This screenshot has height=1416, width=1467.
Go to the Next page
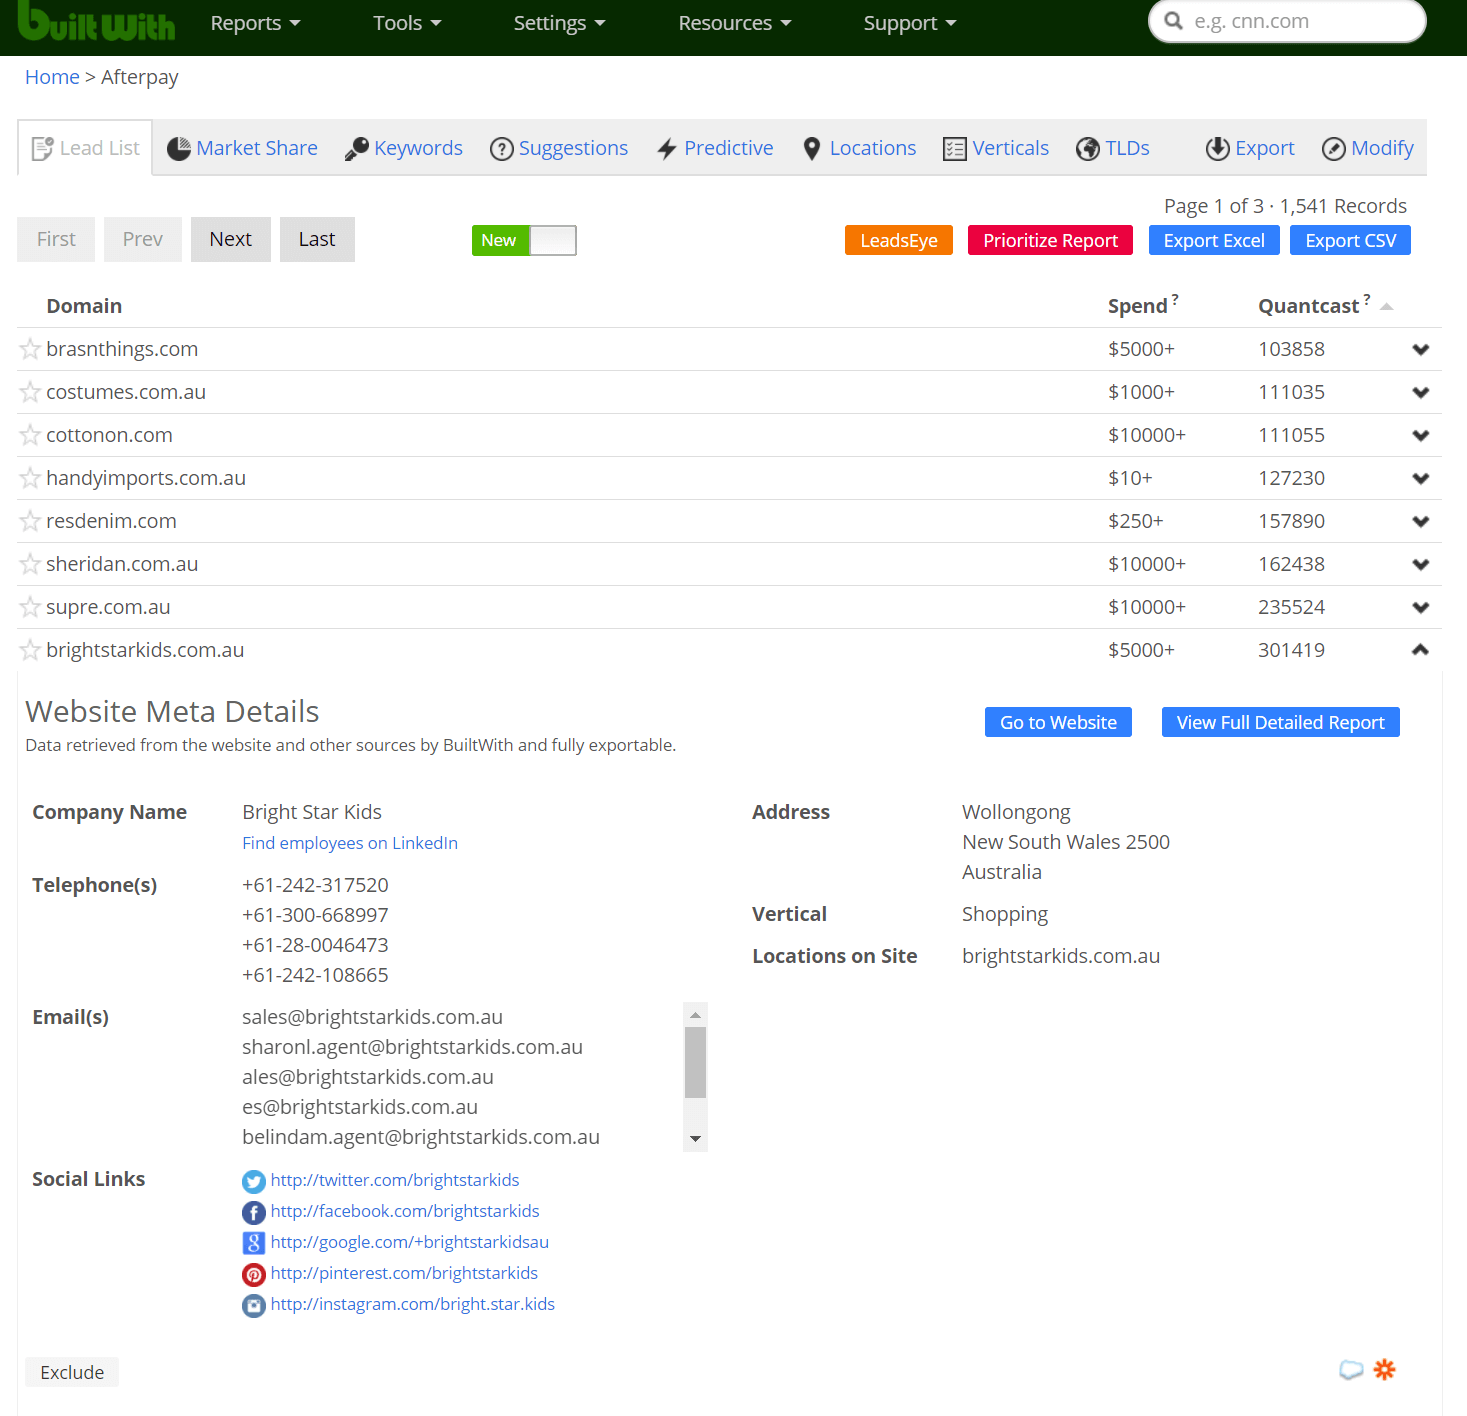pos(231,239)
